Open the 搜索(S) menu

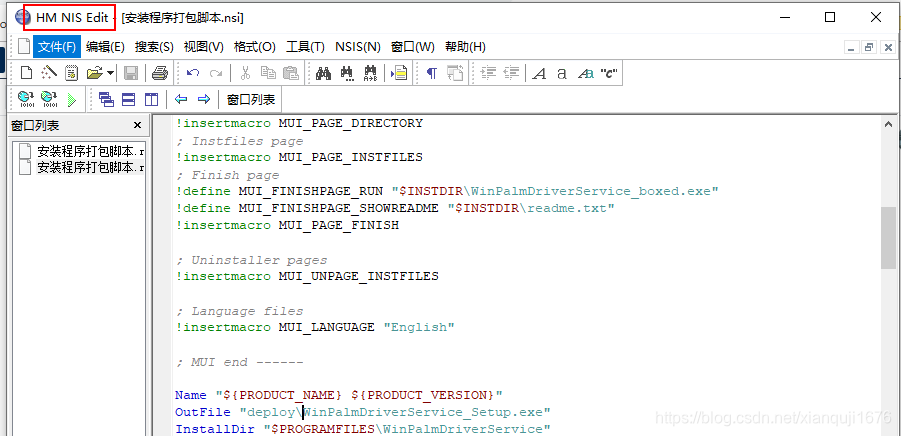[x=154, y=47]
